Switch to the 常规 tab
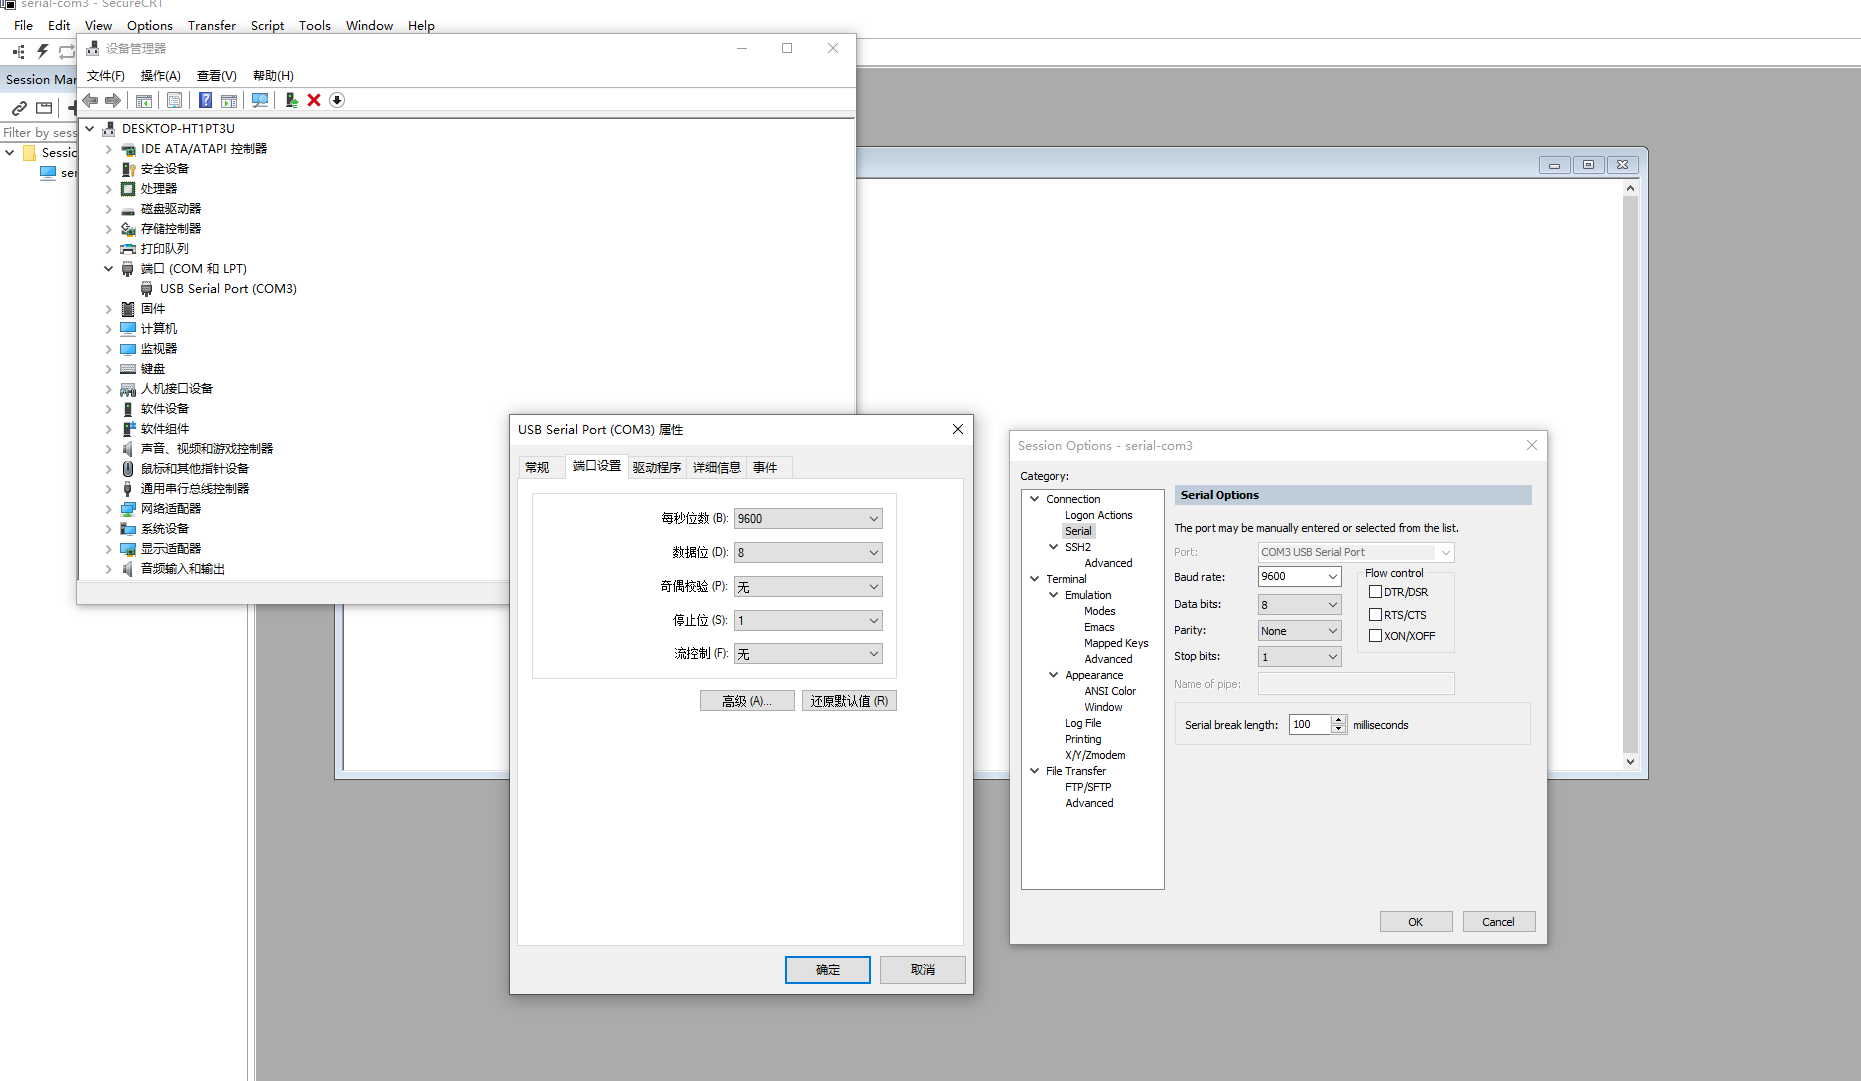The height and width of the screenshot is (1081, 1861). pos(538,468)
